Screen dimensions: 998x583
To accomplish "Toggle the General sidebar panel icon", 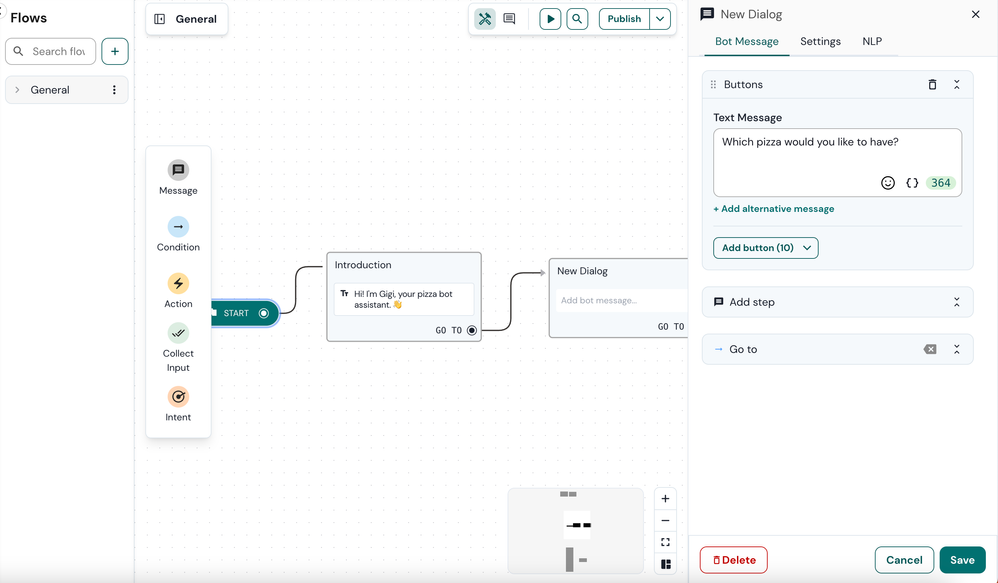I will 160,19.
